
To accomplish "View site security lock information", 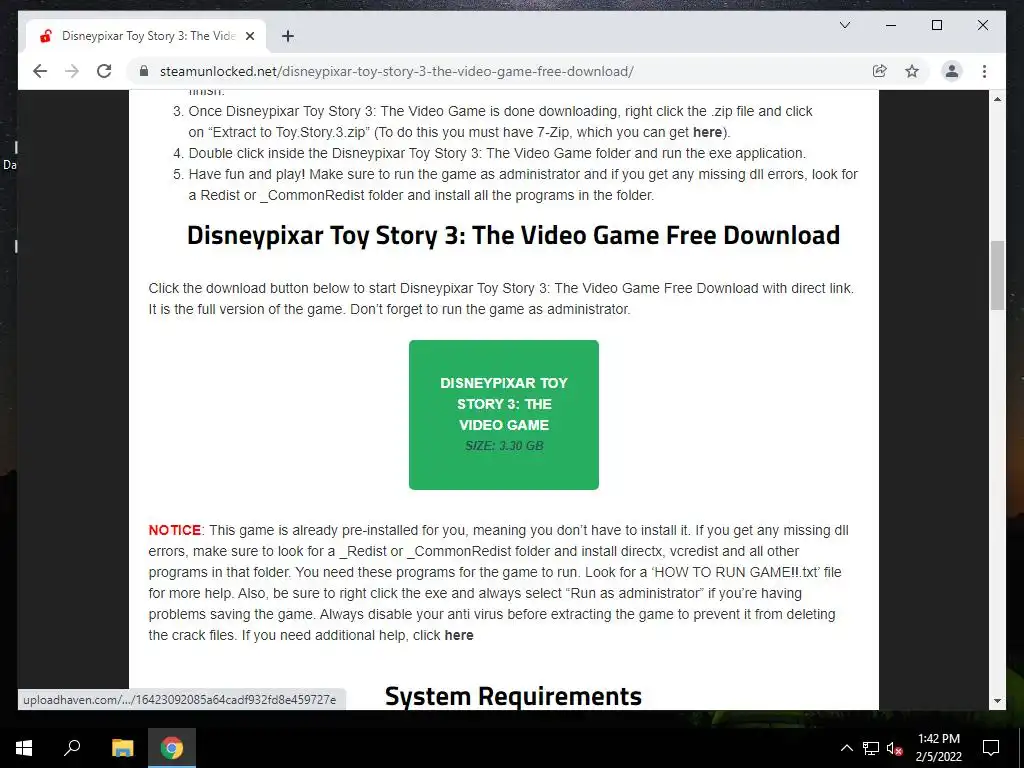I will [144, 71].
